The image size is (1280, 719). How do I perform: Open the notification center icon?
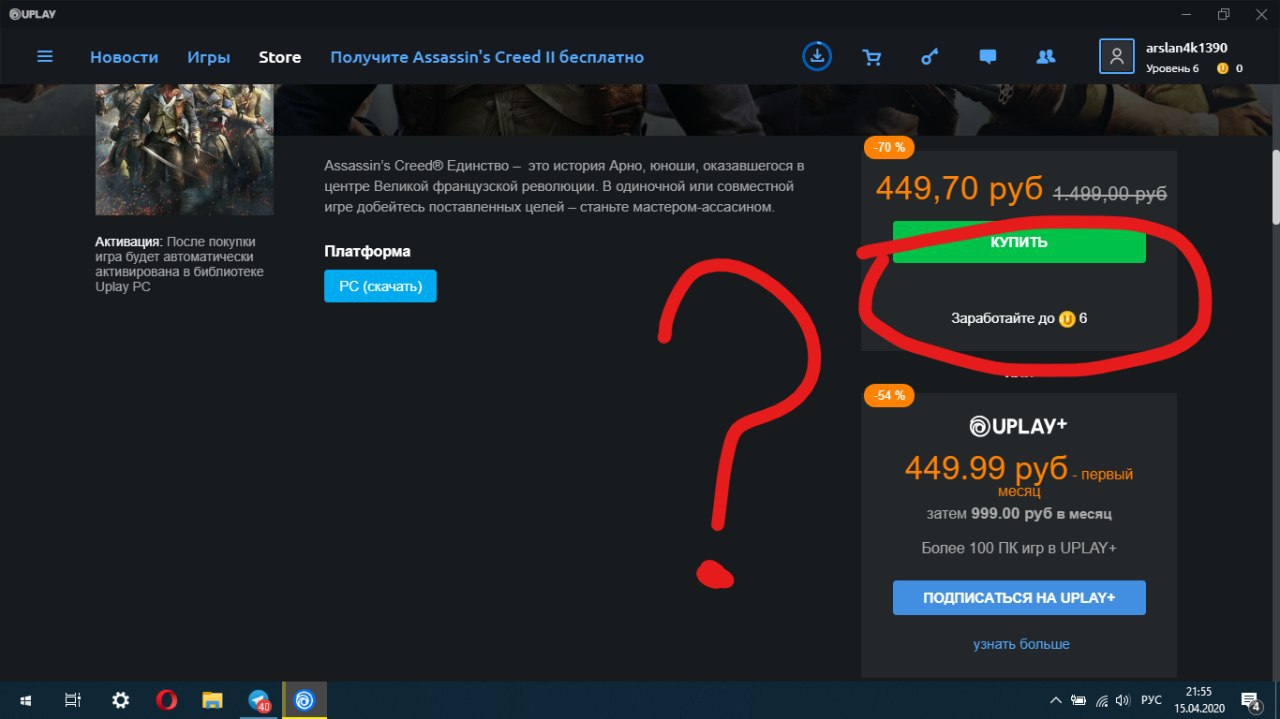pyautogui.click(x=1251, y=700)
